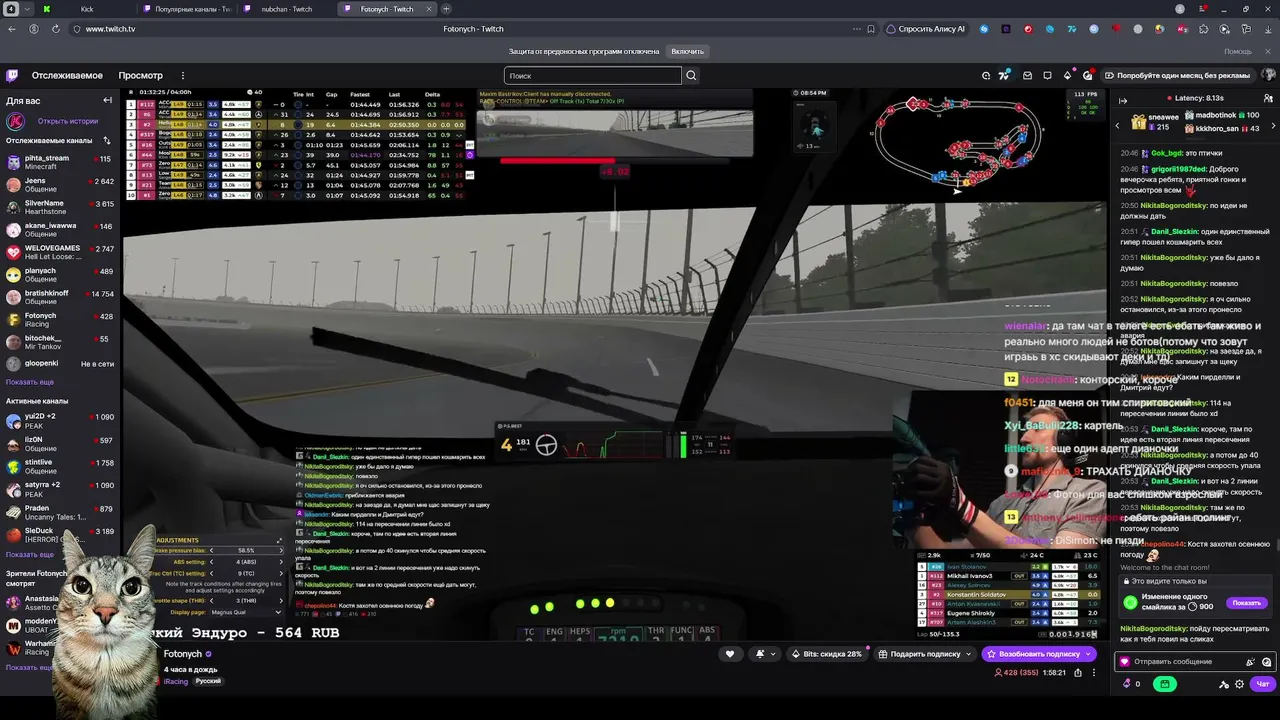Open the browser tab list dropdown

[28, 9]
